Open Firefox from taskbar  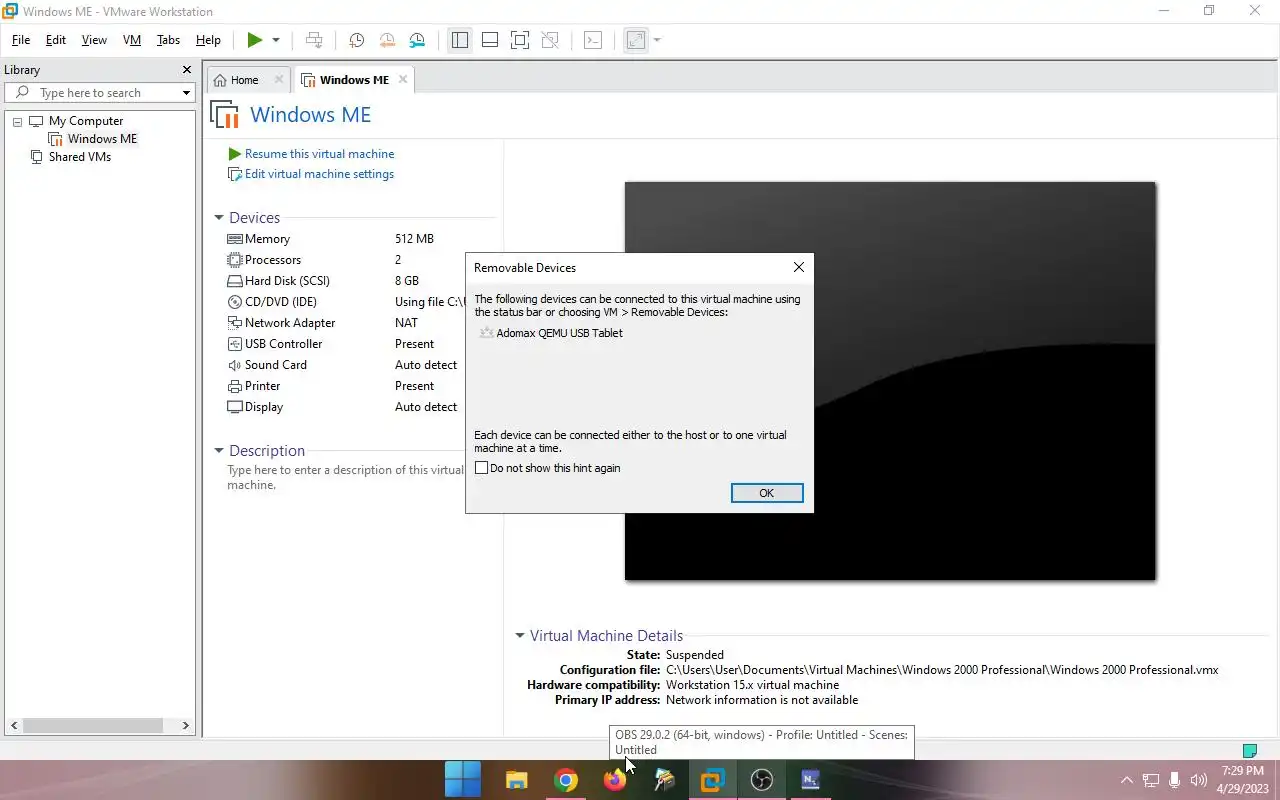tap(615, 780)
